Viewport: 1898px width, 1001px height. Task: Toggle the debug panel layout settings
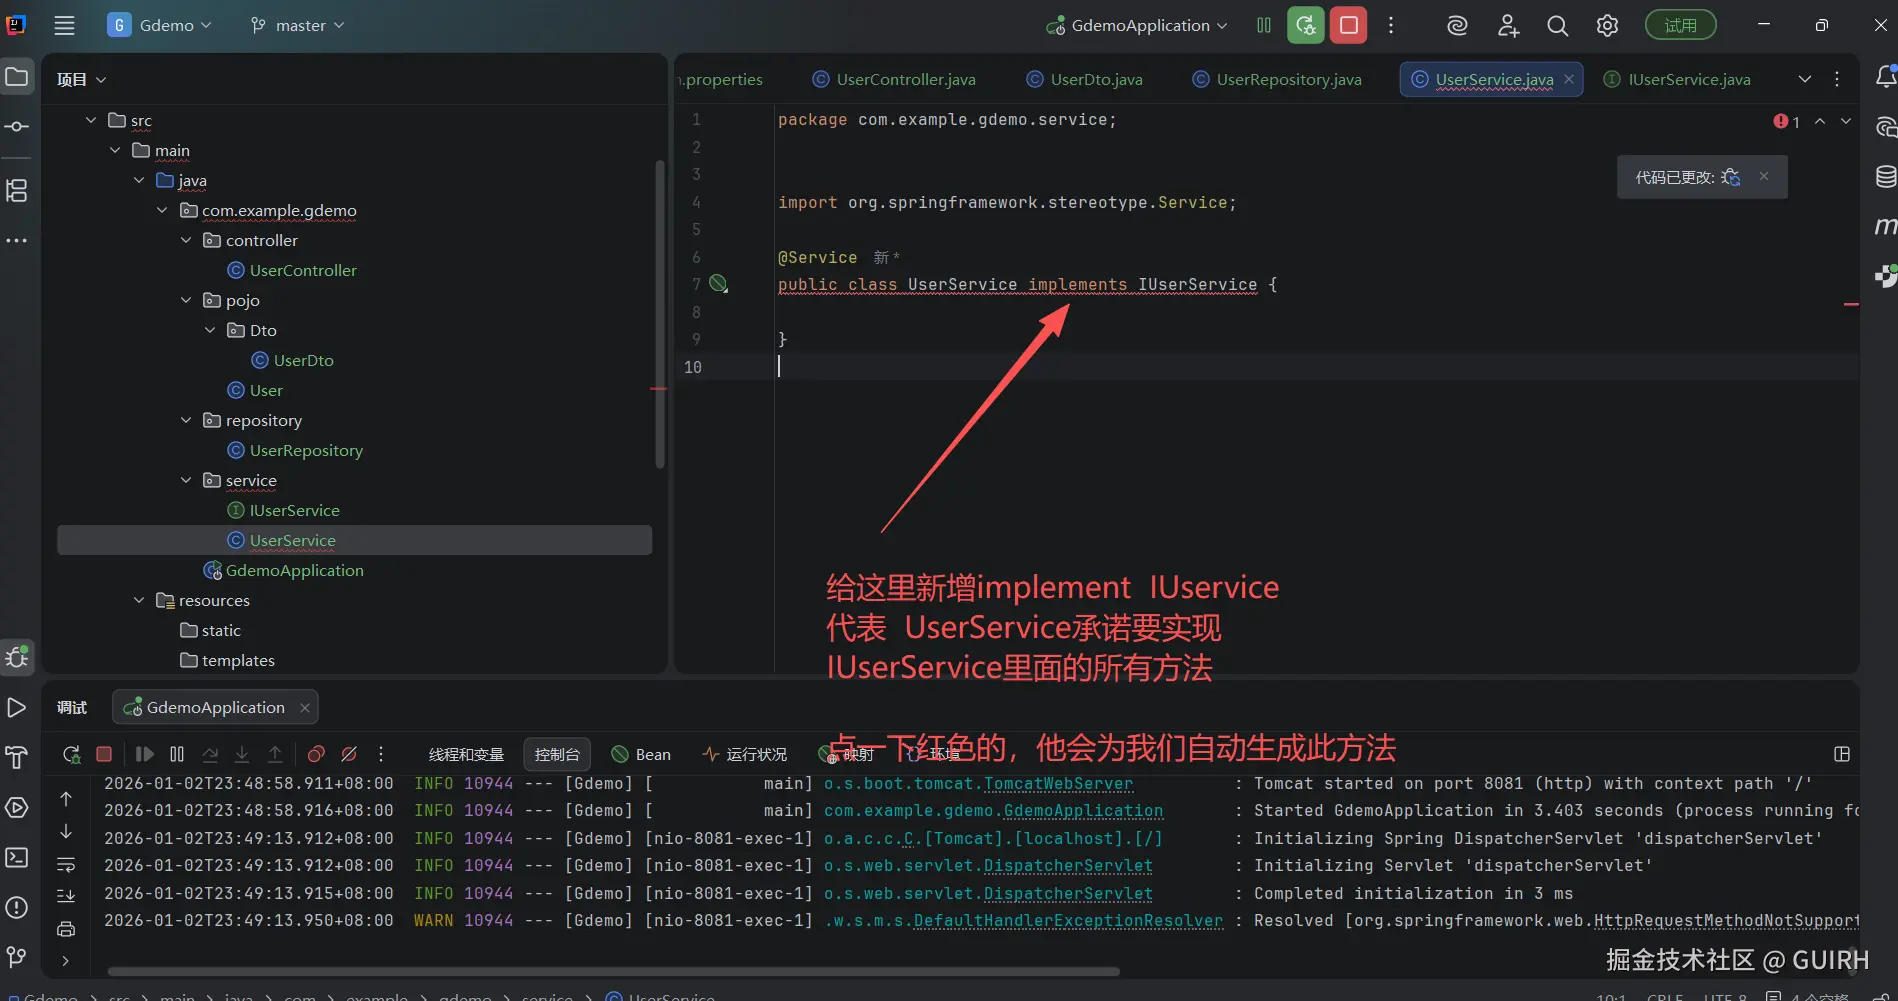click(x=1842, y=754)
